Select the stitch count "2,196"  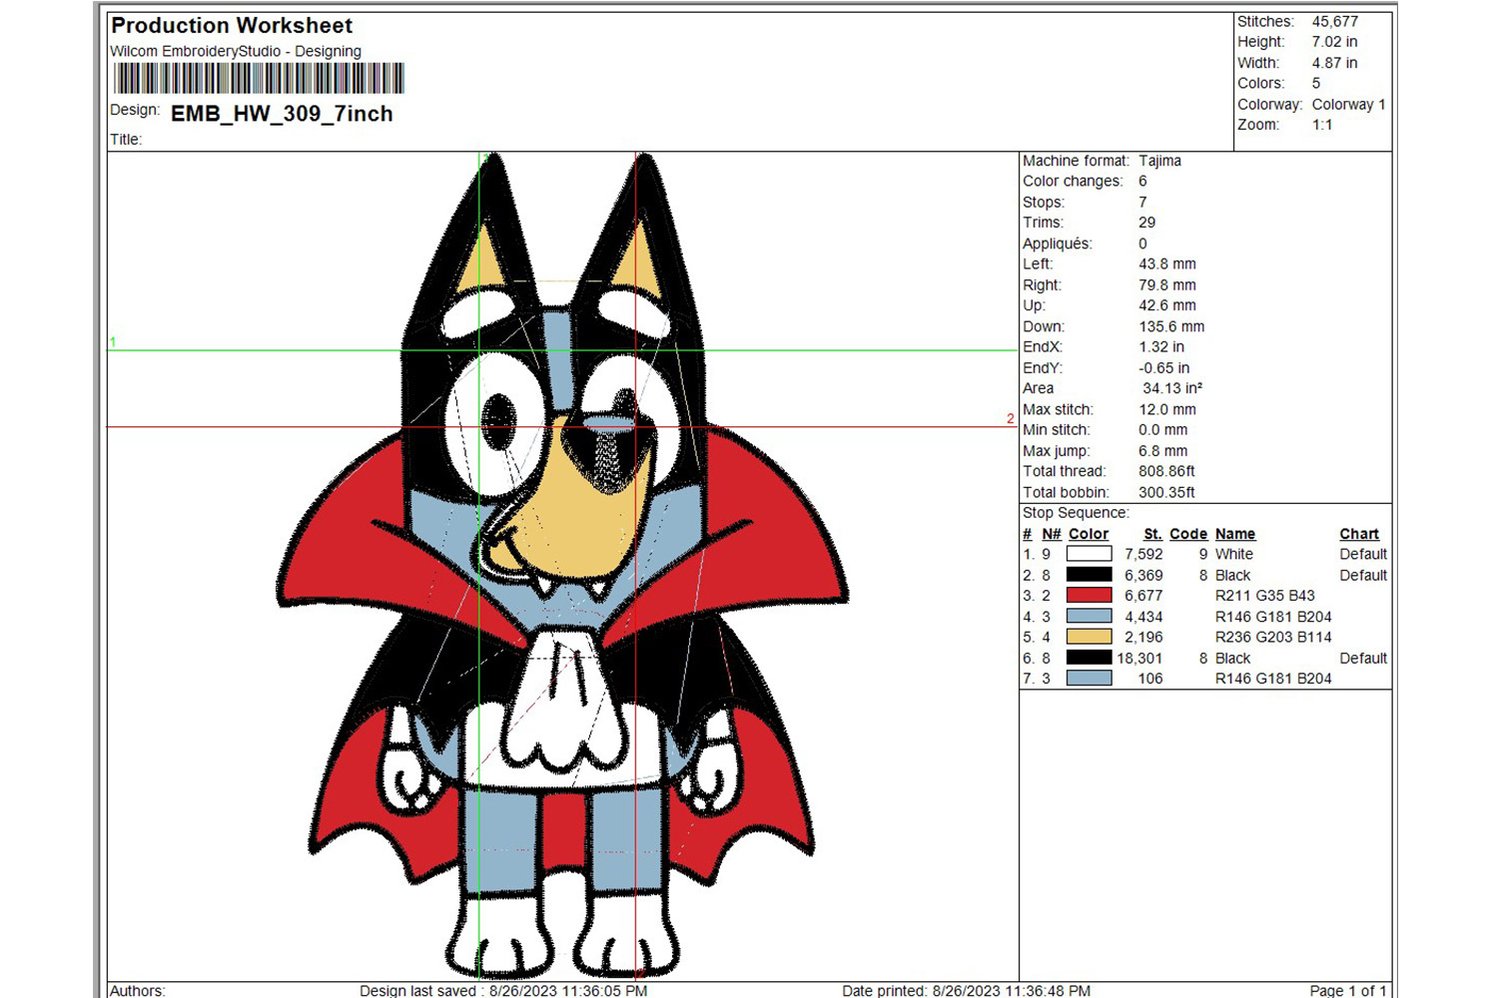[x=1144, y=637]
